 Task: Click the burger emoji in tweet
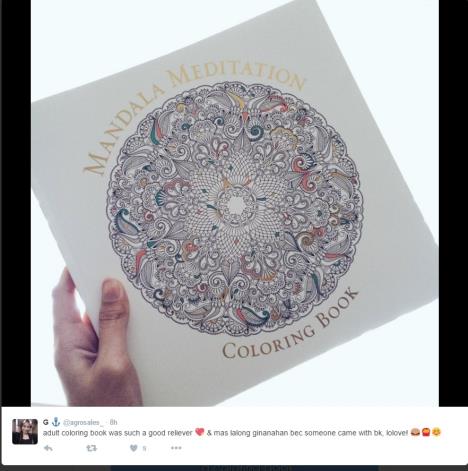tap(415, 433)
